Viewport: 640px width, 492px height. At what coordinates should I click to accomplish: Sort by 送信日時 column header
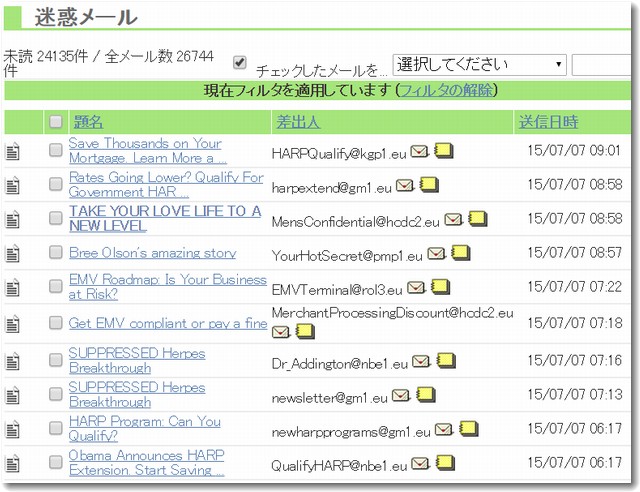tap(548, 122)
